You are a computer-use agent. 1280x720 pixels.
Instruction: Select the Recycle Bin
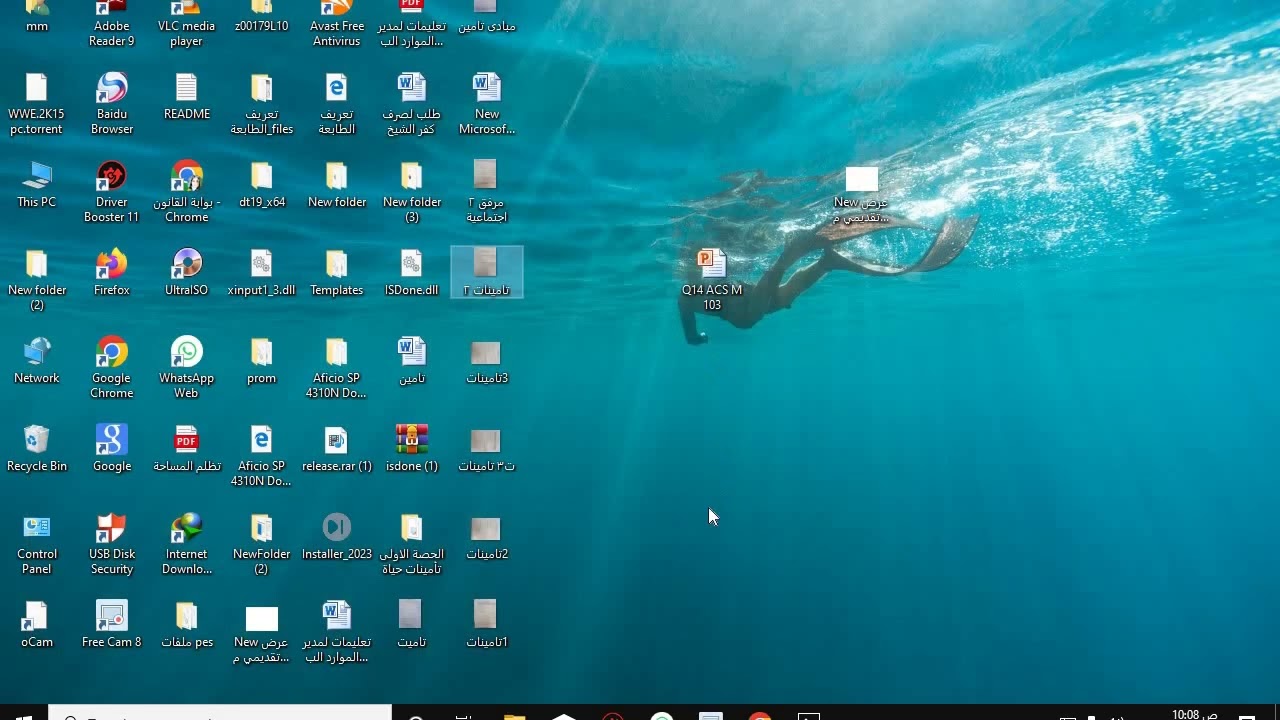(x=36, y=449)
